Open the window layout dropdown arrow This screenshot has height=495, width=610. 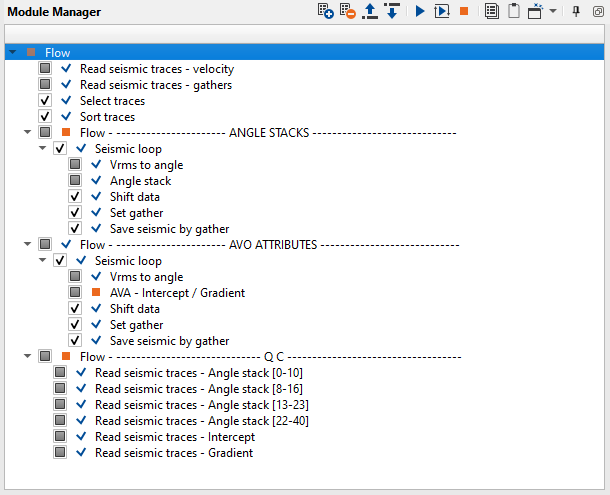coord(553,11)
